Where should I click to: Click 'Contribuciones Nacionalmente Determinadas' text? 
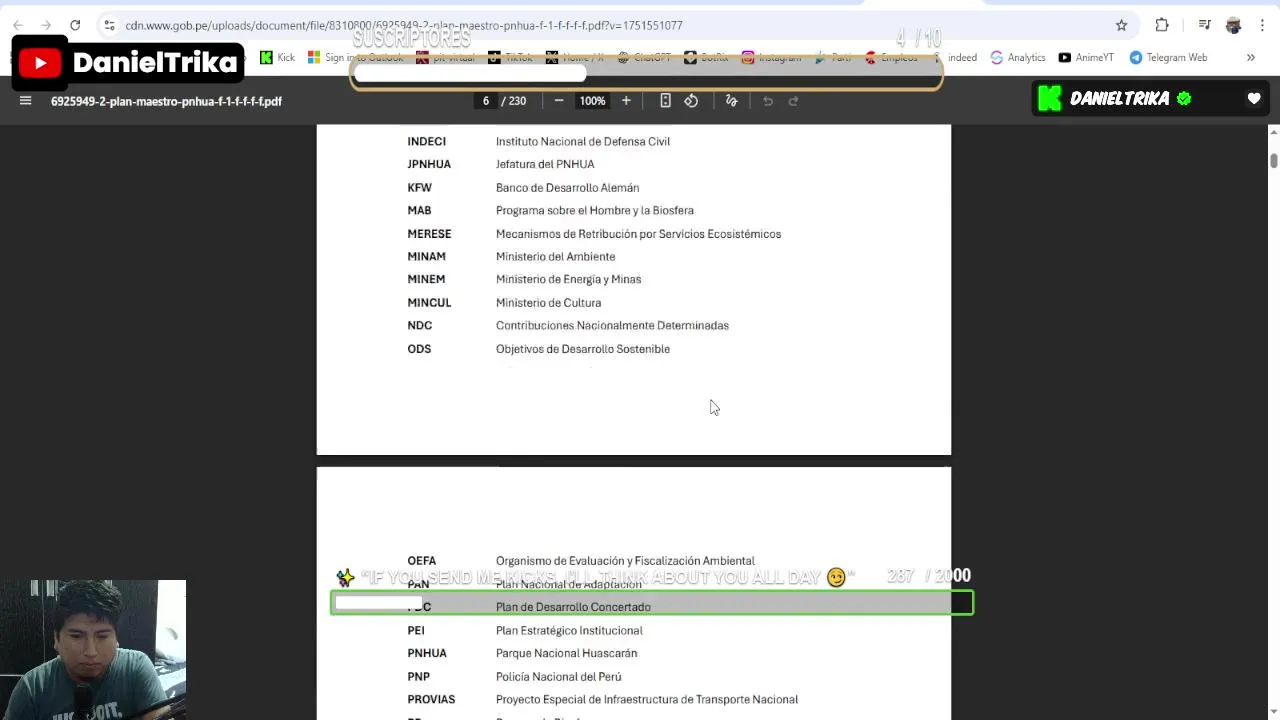(x=612, y=326)
